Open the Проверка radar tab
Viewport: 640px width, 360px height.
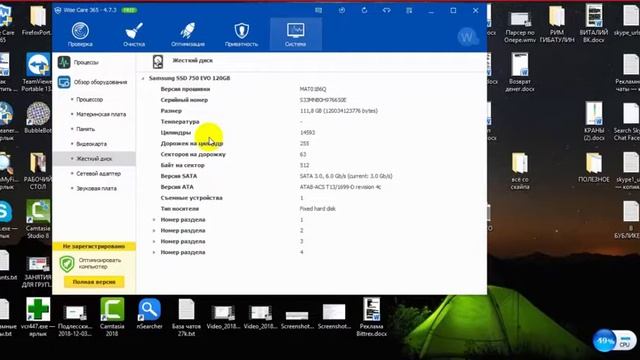pyautogui.click(x=80, y=35)
